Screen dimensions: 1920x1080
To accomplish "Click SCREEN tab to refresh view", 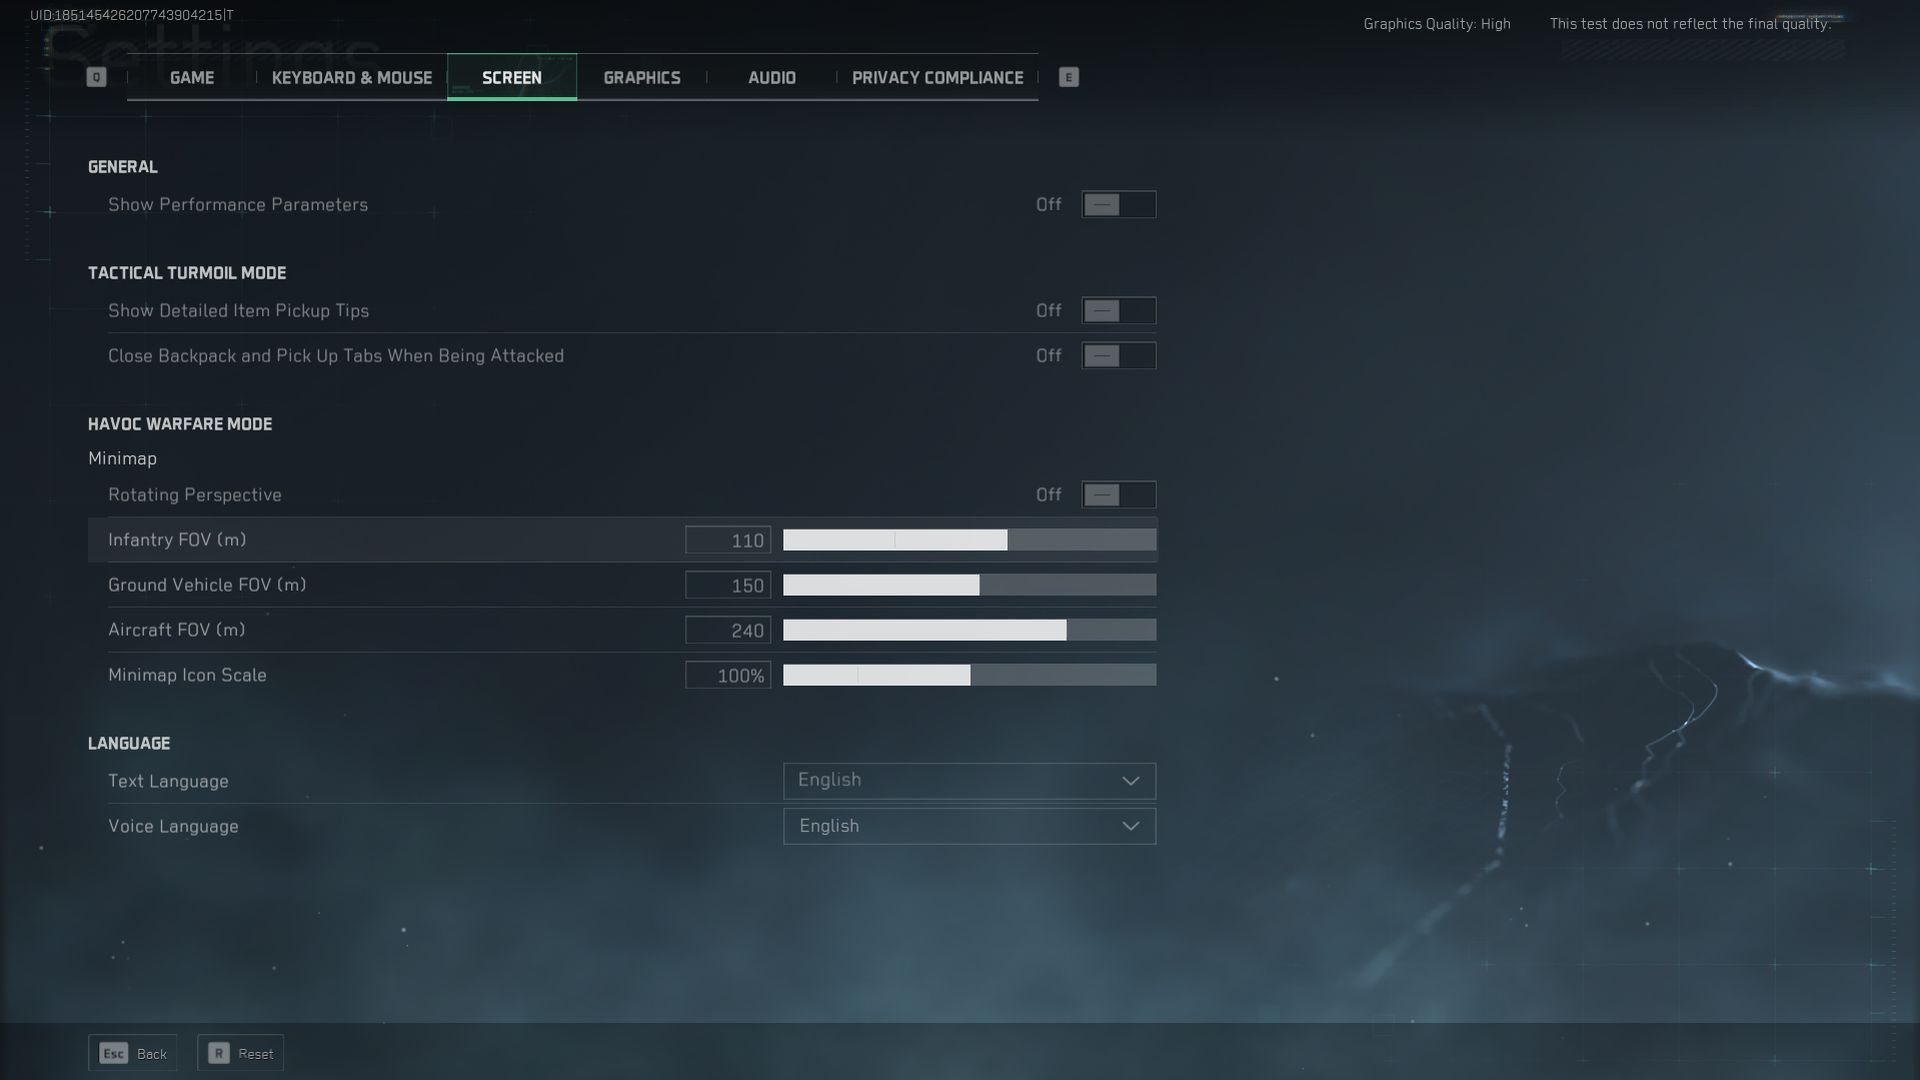I will (x=512, y=76).
